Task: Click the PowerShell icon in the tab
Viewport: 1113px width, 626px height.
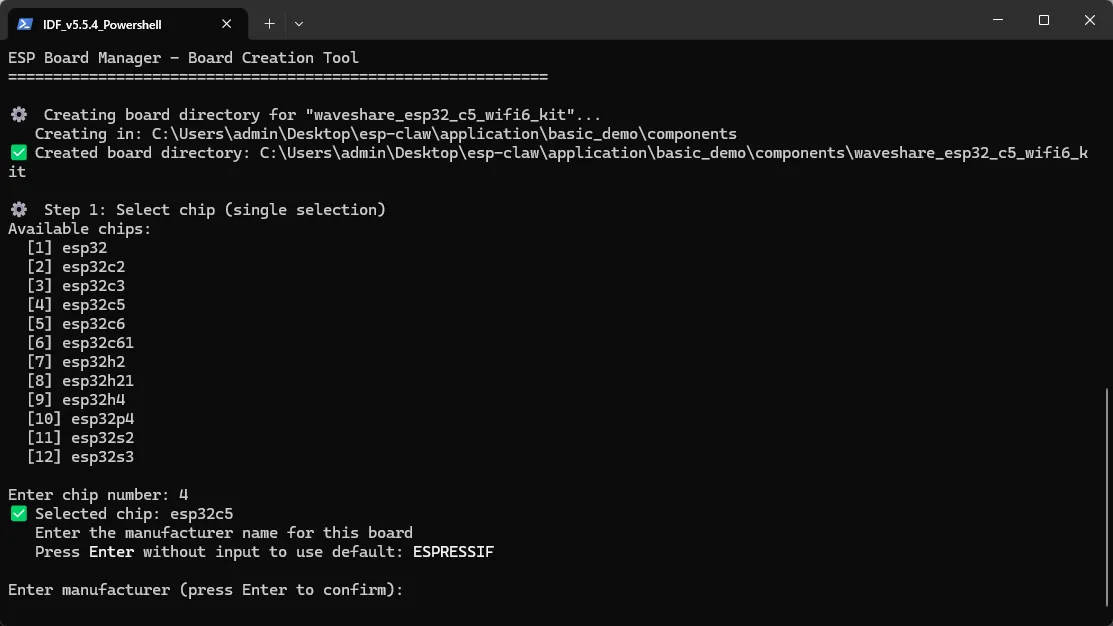Action: point(25,24)
